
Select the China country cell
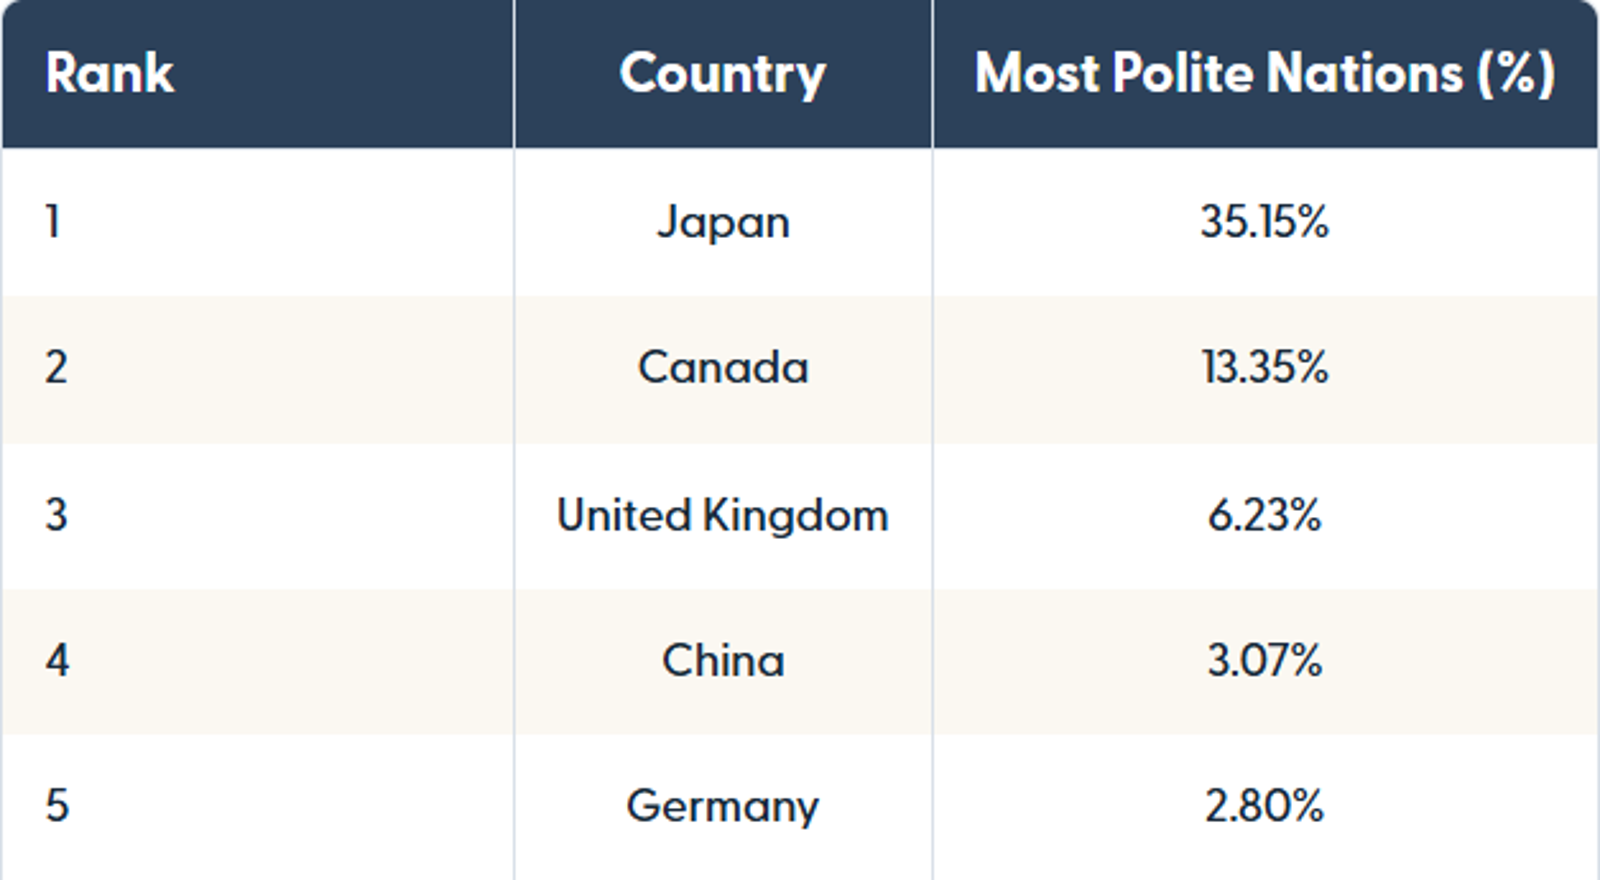click(722, 661)
